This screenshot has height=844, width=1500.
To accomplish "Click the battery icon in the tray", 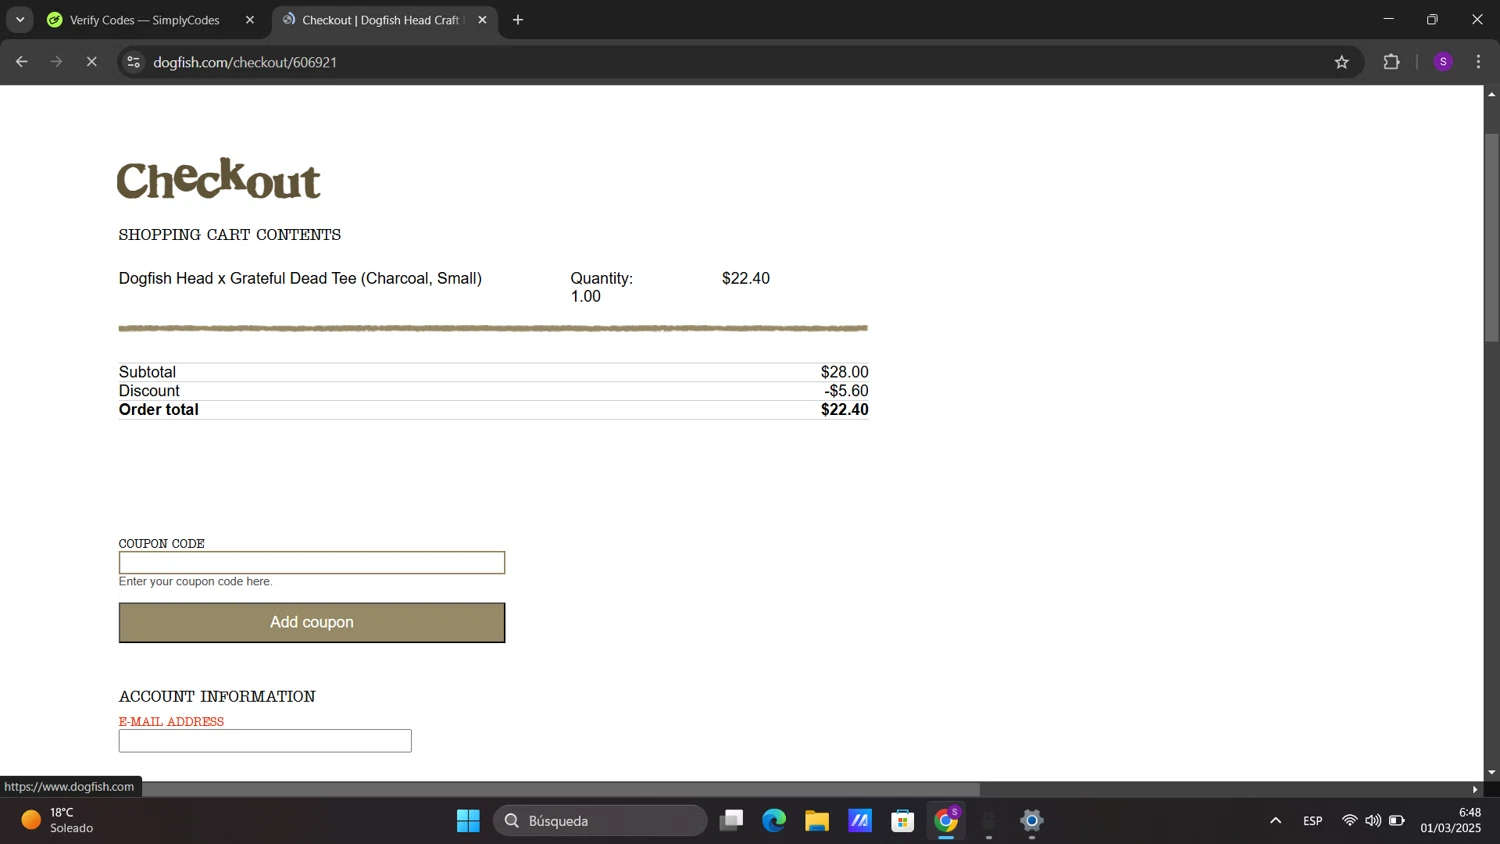I will [x=1397, y=821].
